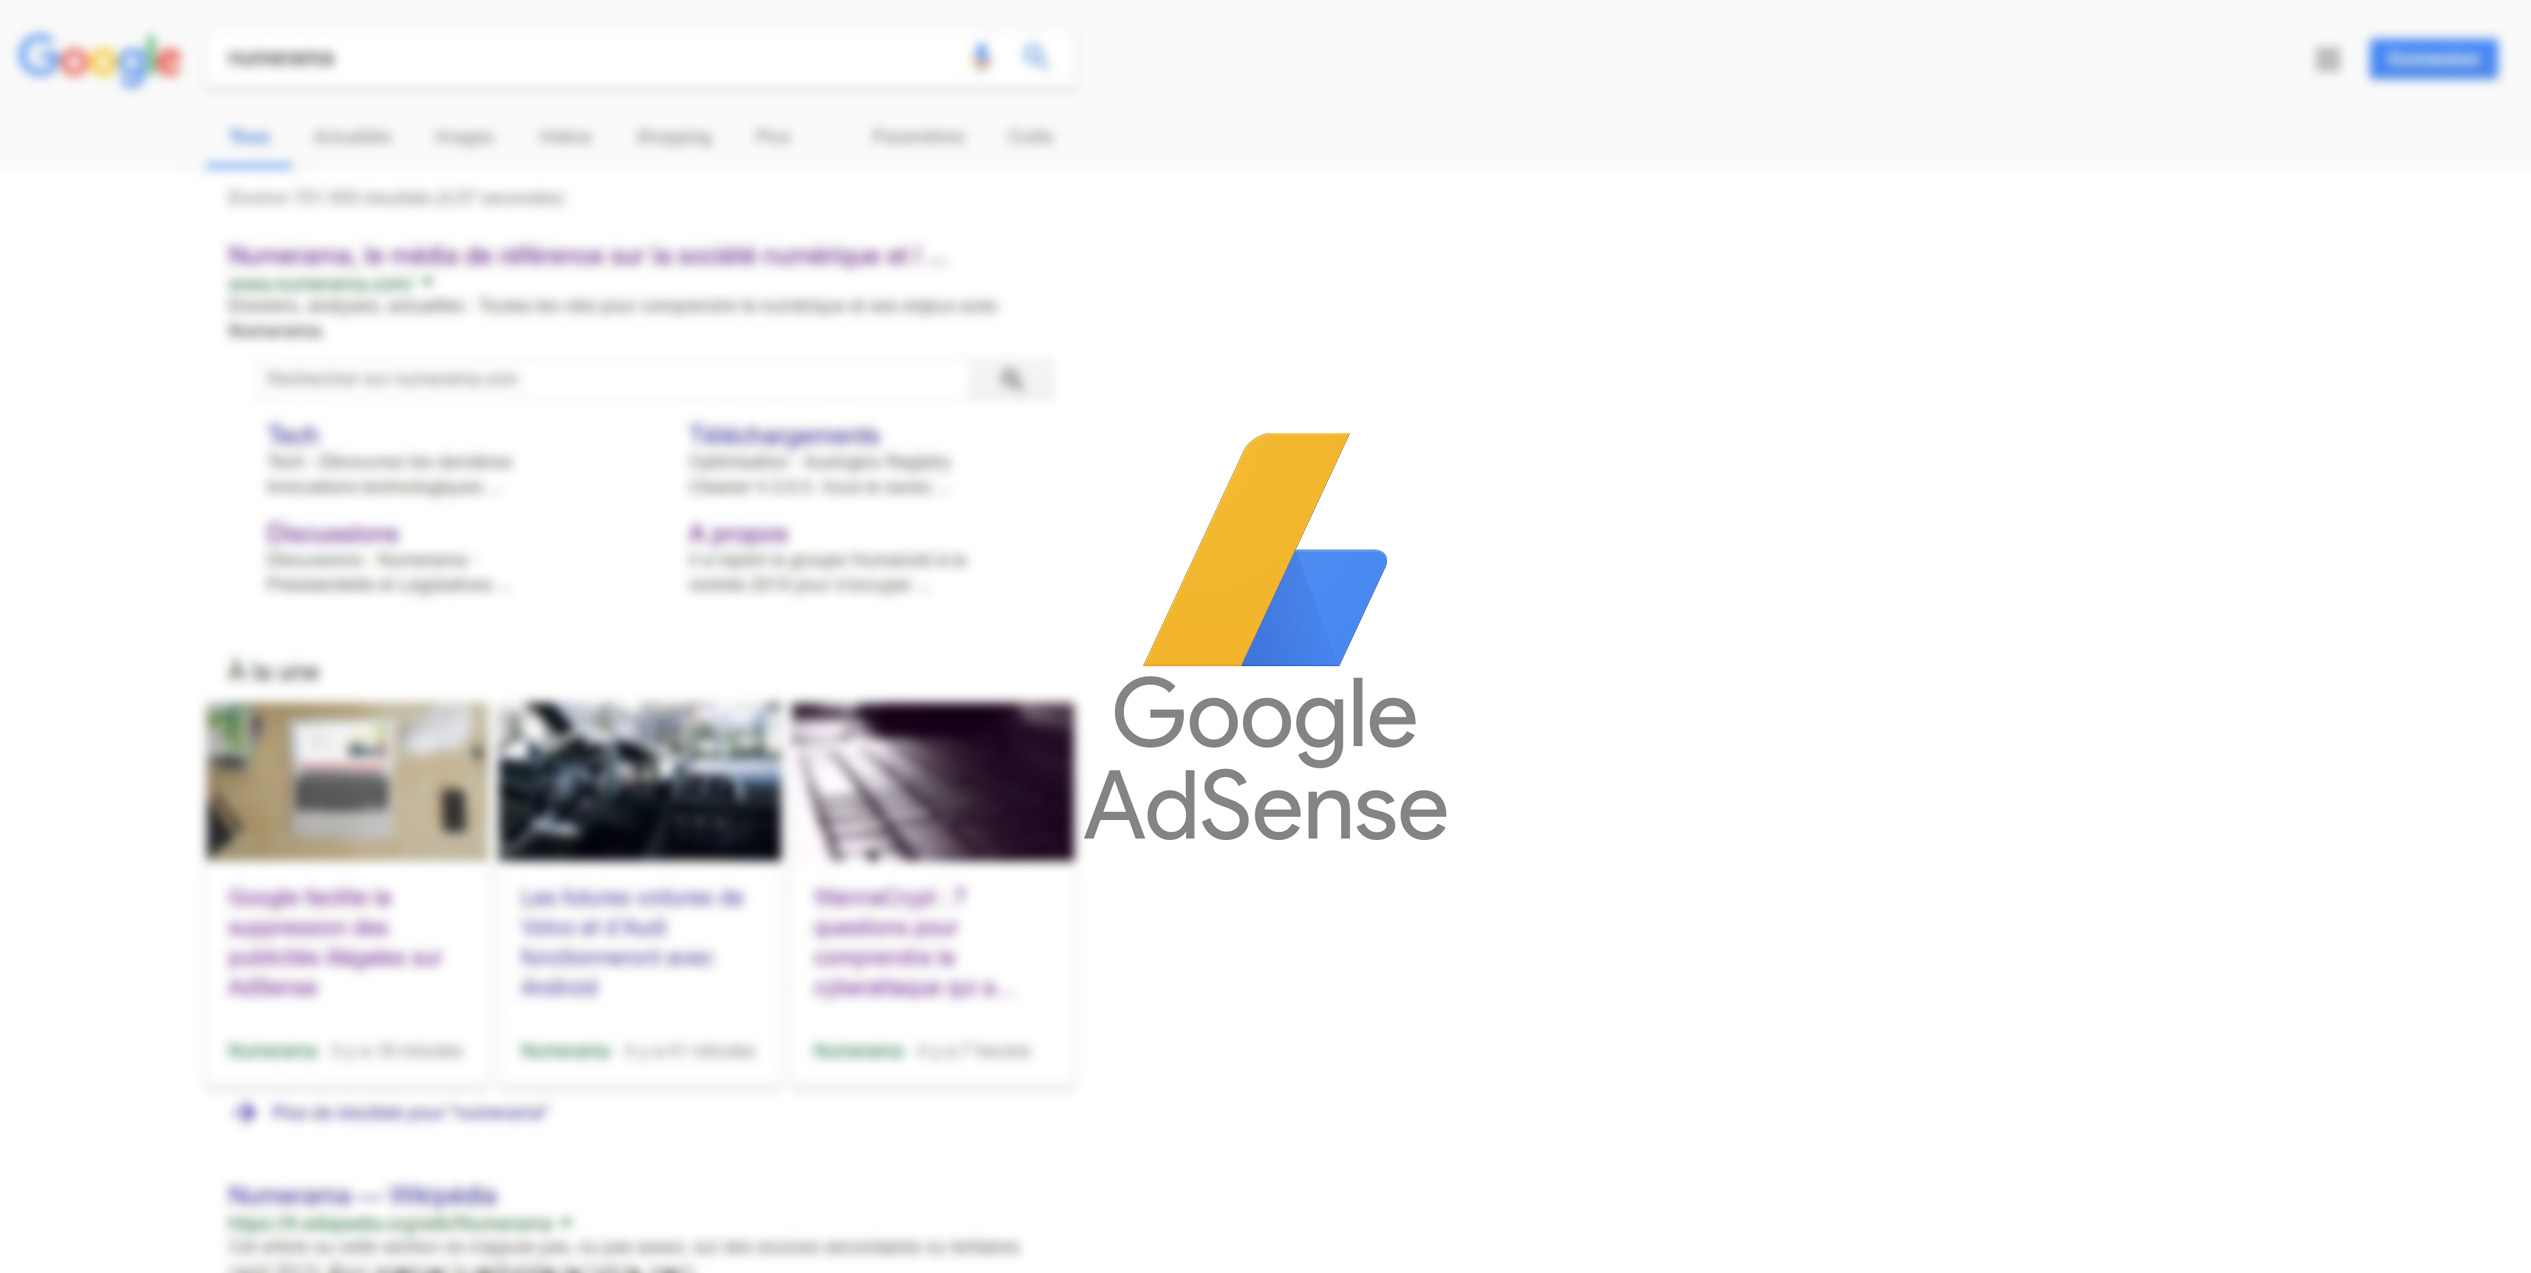Open the Discussions sitelink

tap(333, 533)
